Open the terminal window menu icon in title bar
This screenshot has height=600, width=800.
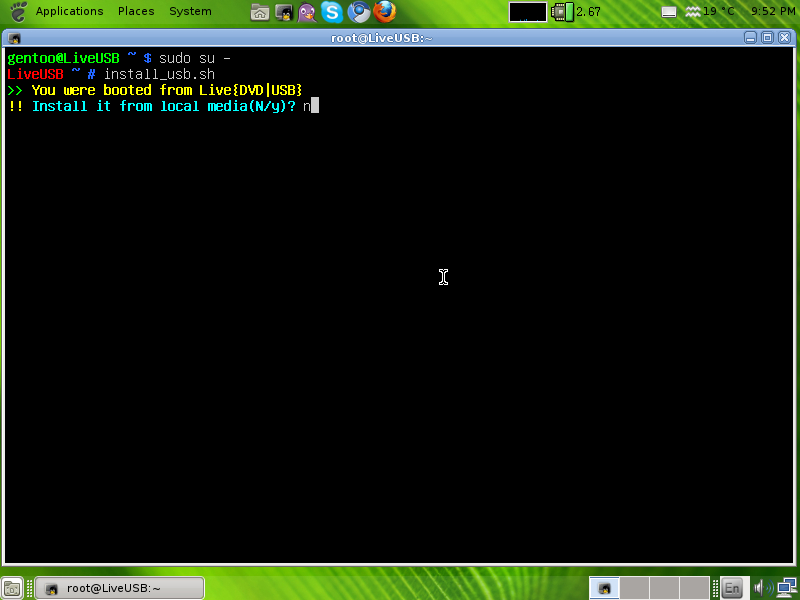click(x=15, y=37)
